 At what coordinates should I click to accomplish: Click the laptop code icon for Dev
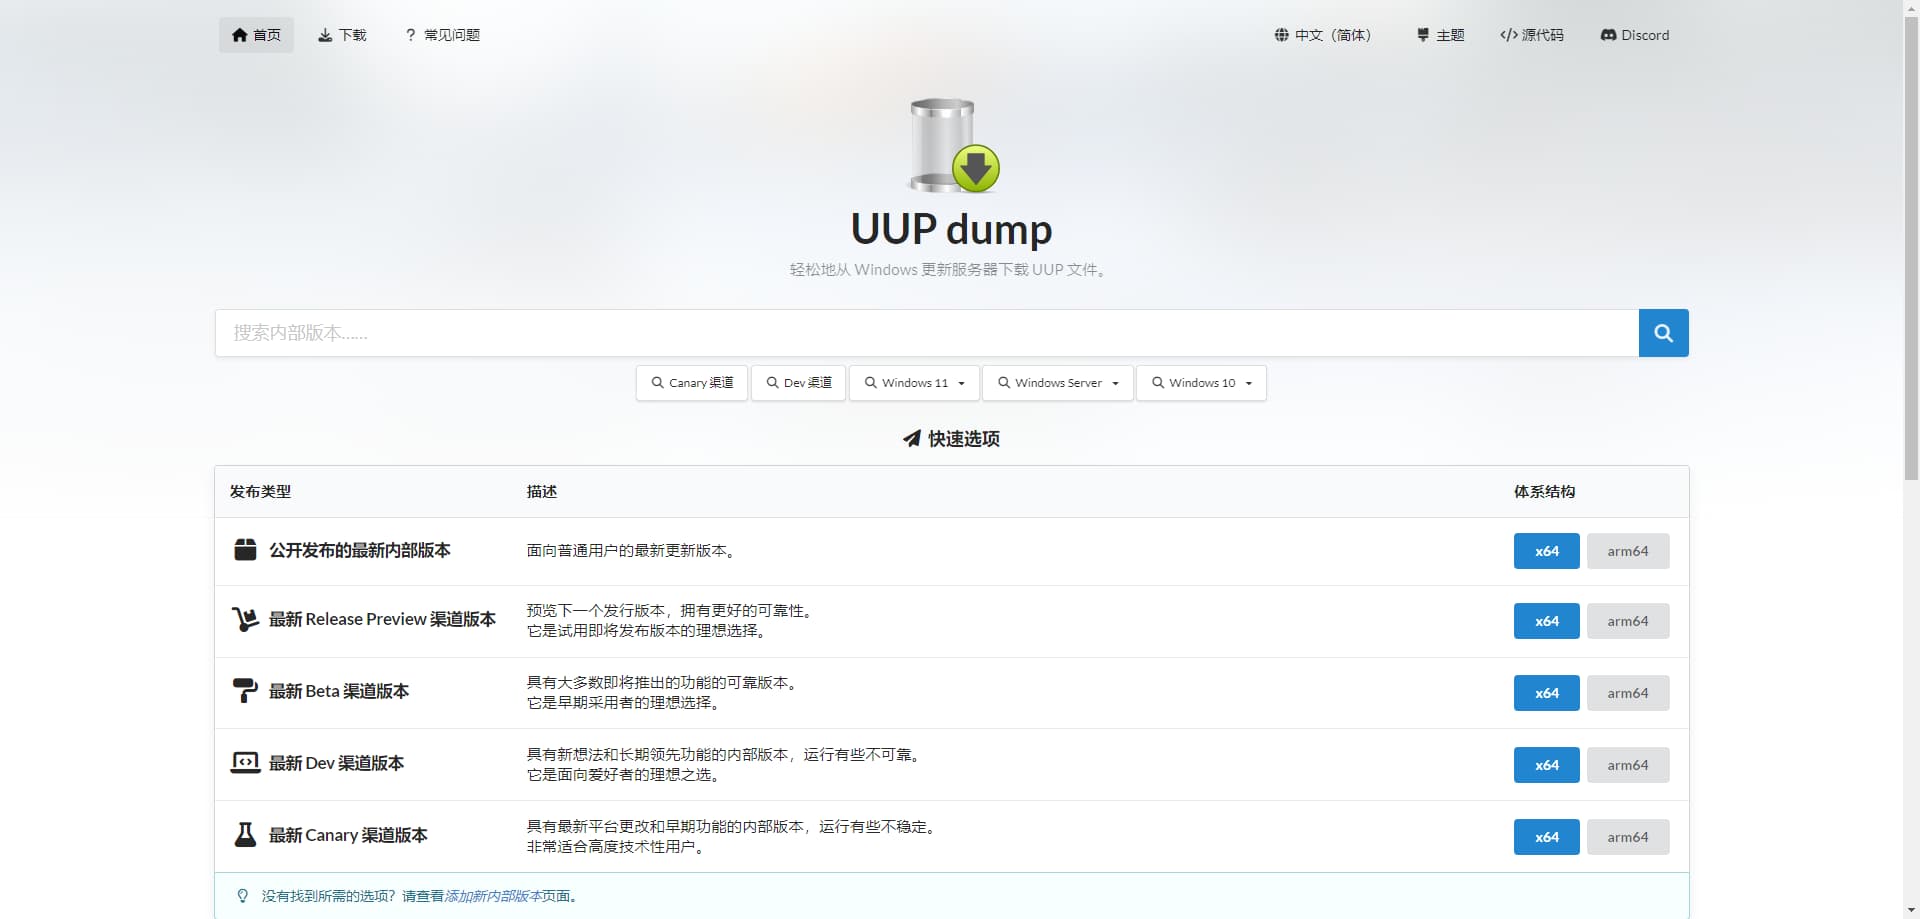coord(245,763)
